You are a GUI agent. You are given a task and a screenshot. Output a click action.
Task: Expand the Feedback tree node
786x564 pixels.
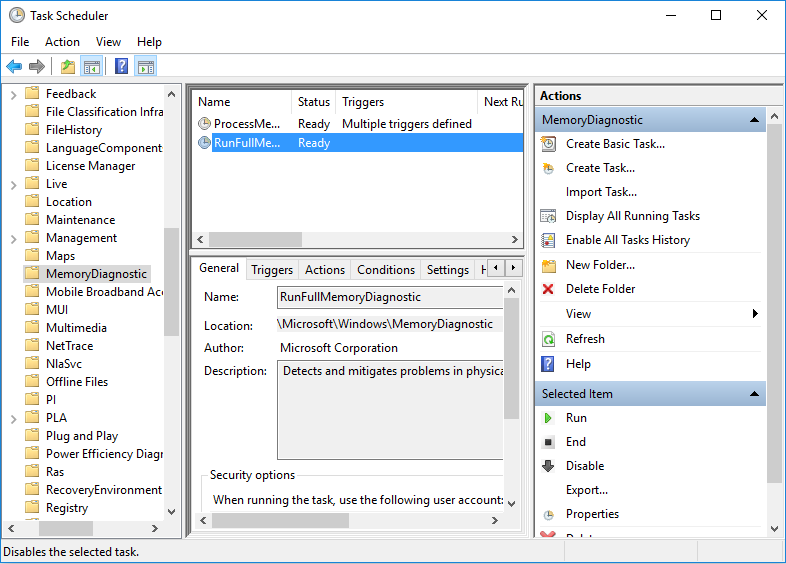[13, 94]
